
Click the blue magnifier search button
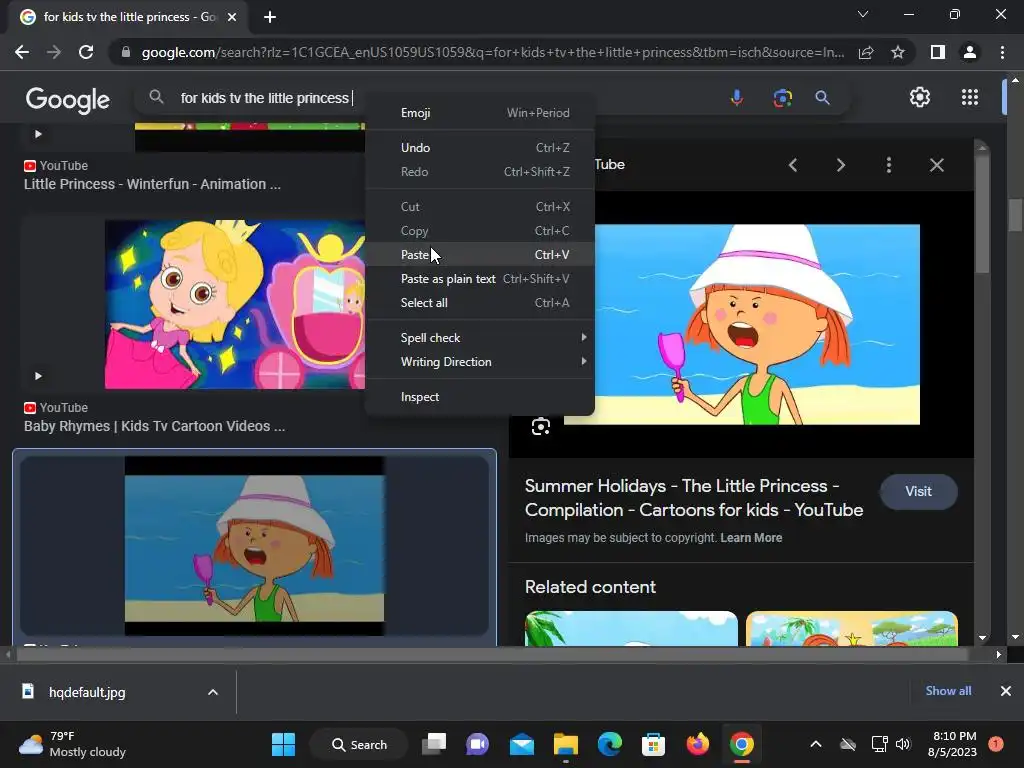point(822,98)
